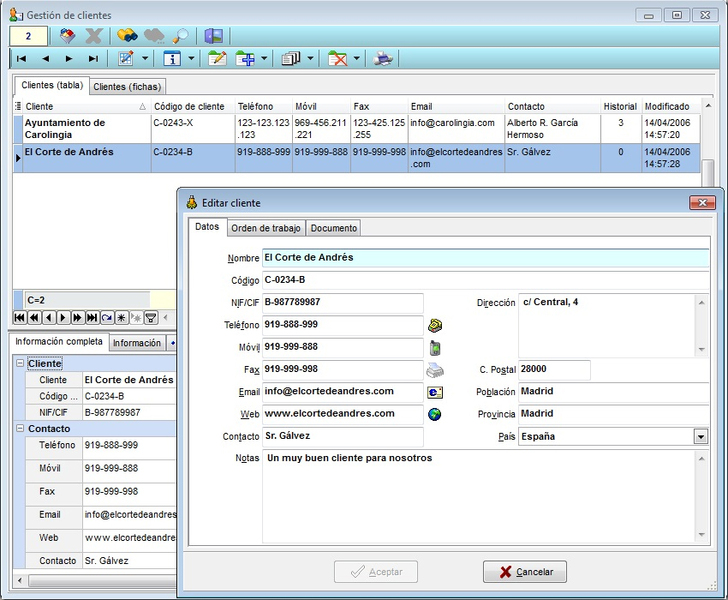This screenshot has height=600, width=728.
Task: Click the asterisk bookmark button in grid navigator
Action: pyautogui.click(x=121, y=318)
